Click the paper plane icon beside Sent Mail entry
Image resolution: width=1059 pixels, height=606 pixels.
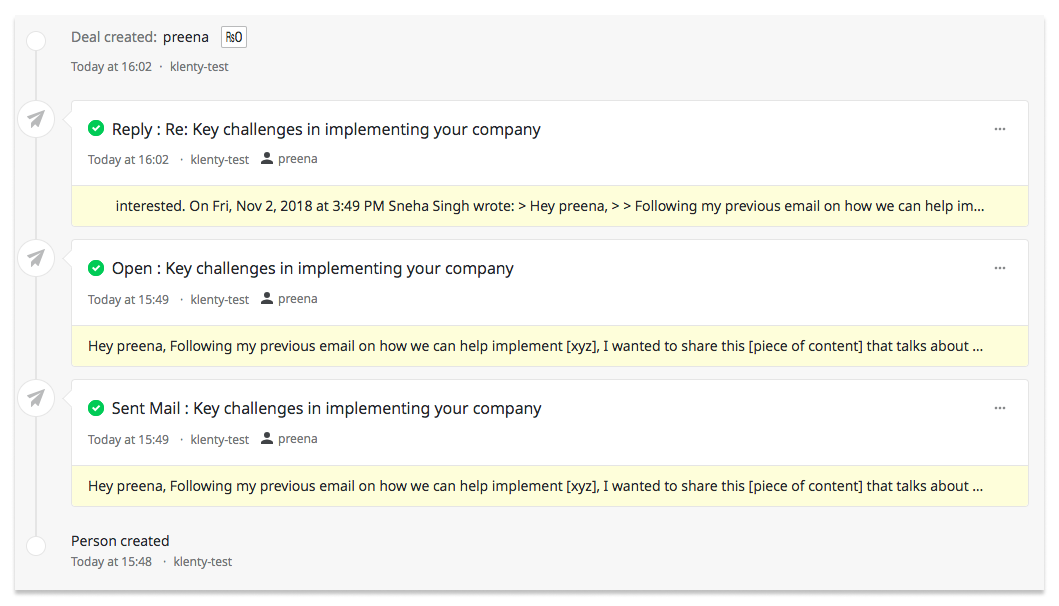[36, 399]
